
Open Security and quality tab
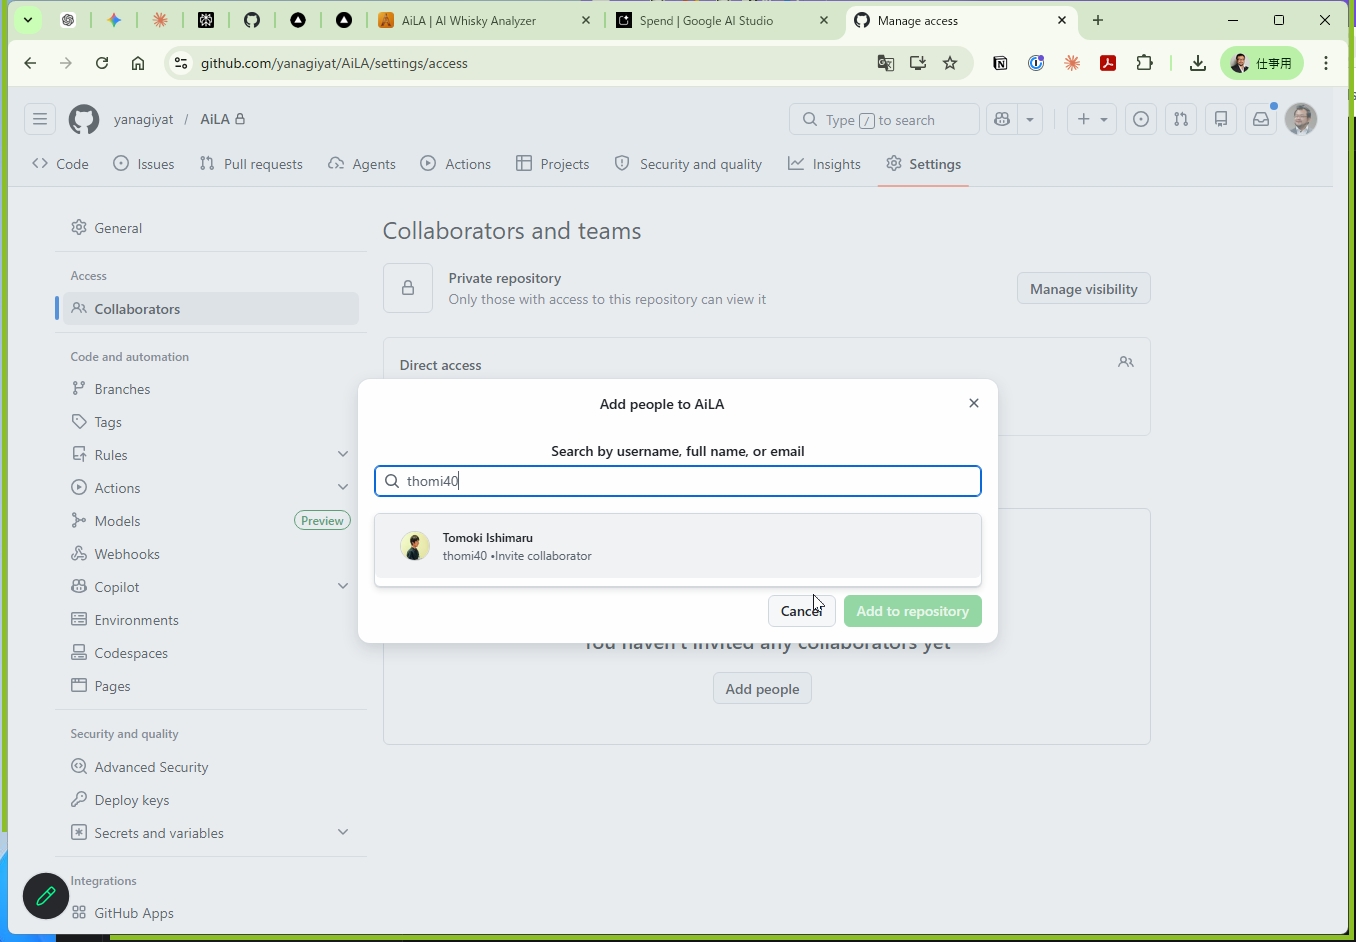coord(689,164)
